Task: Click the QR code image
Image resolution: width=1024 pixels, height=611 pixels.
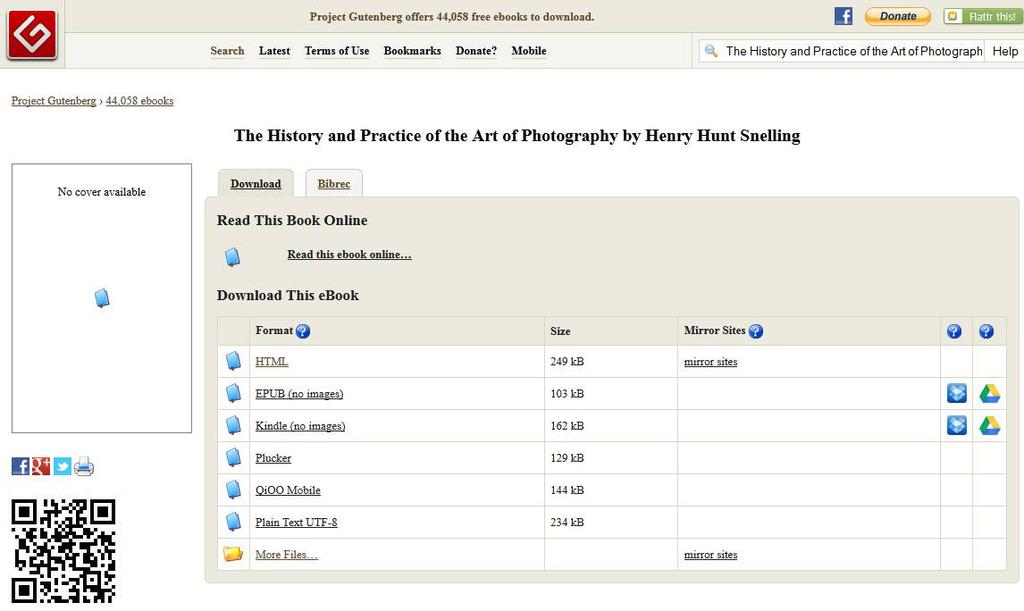Action: 63,551
